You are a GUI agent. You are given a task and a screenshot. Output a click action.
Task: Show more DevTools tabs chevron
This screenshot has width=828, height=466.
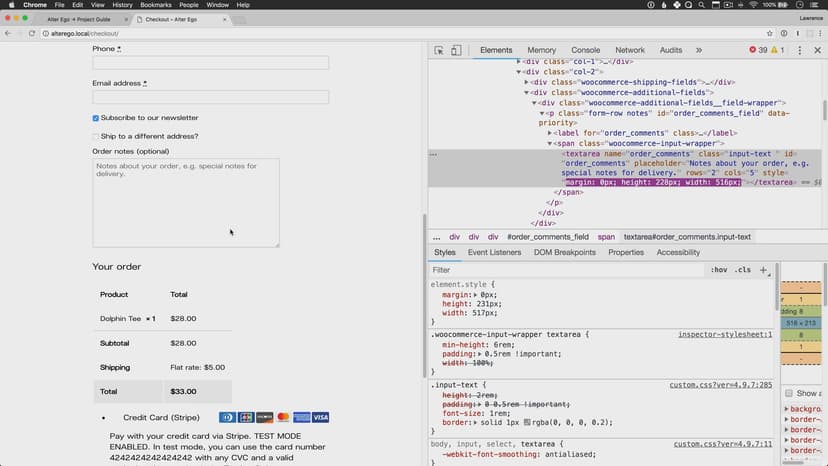pos(698,50)
